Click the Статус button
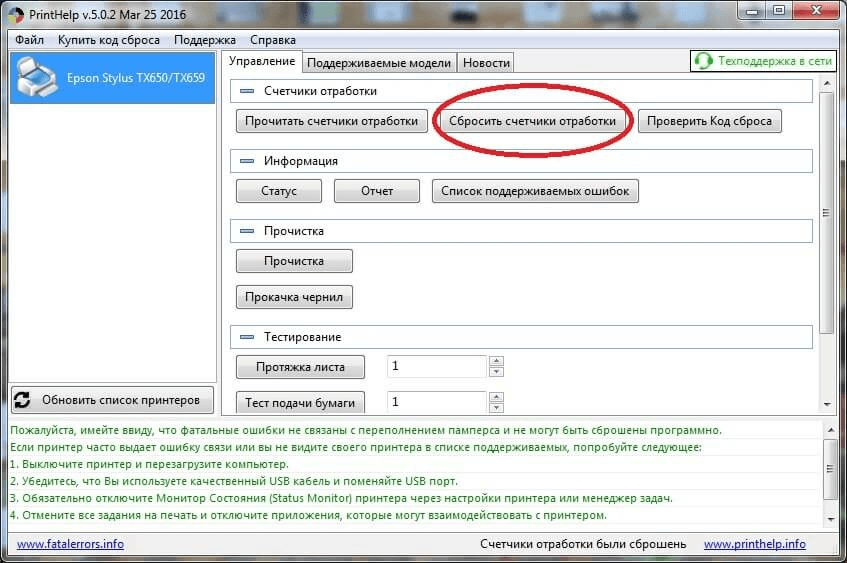This screenshot has height=563, width=847. pos(279,191)
